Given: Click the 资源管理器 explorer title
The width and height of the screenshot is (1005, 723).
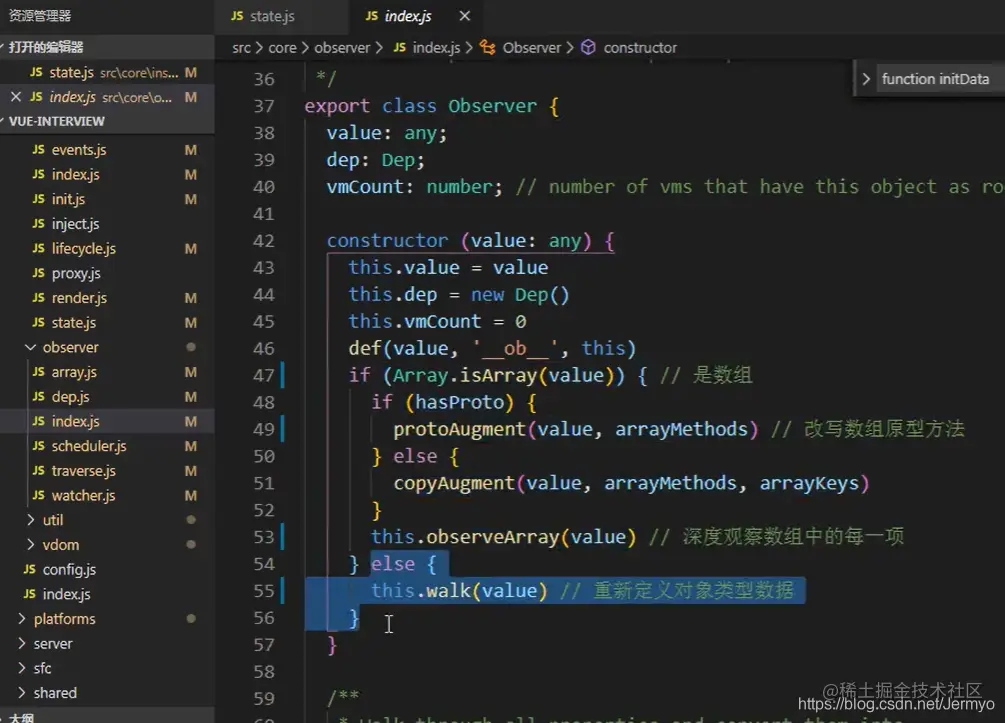Looking at the screenshot, I should tap(40, 15).
